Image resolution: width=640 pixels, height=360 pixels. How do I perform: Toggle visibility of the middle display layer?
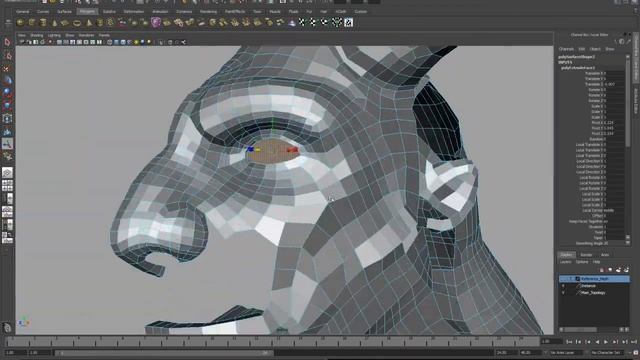(563, 286)
